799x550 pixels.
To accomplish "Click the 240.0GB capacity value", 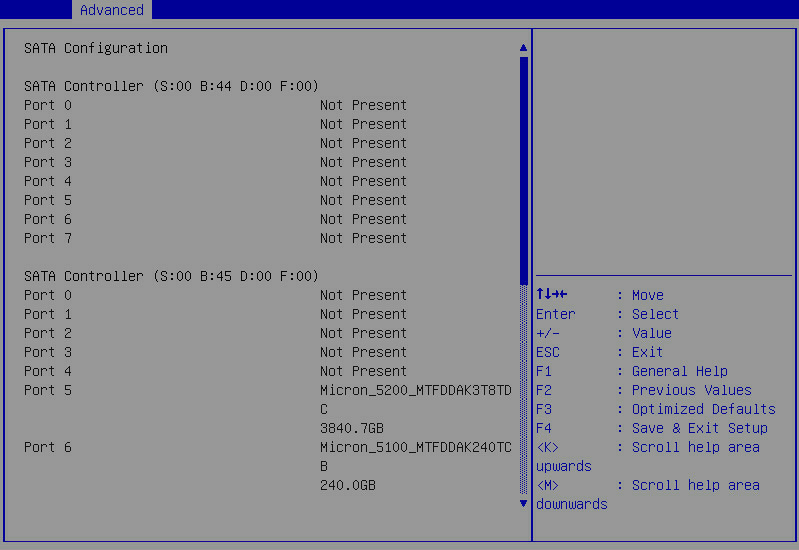I will click(x=348, y=485).
